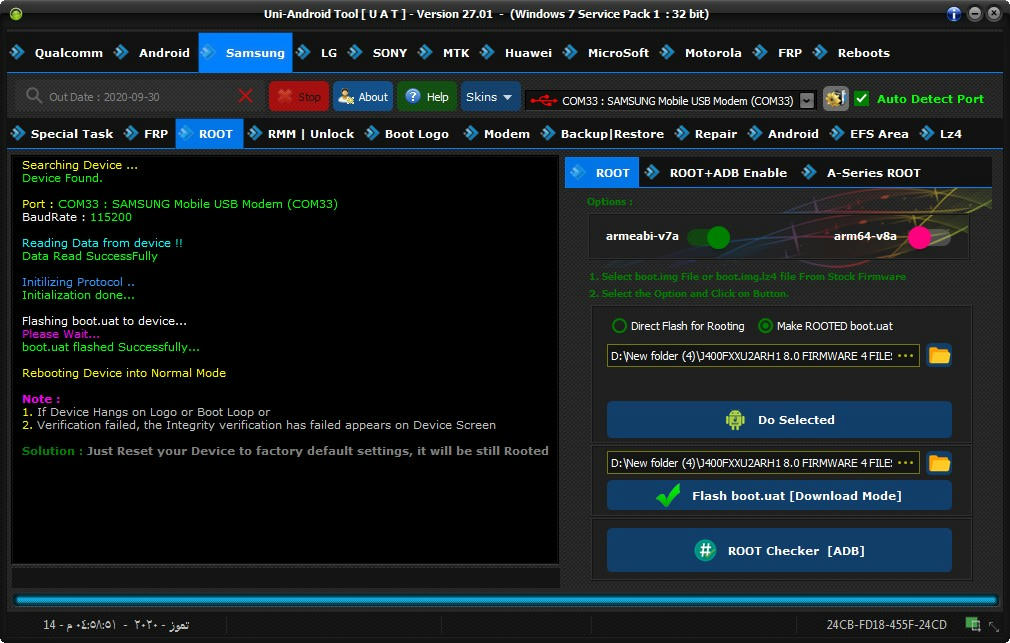Click the log line 'boot.uat flashed Successfully...'

(111, 347)
